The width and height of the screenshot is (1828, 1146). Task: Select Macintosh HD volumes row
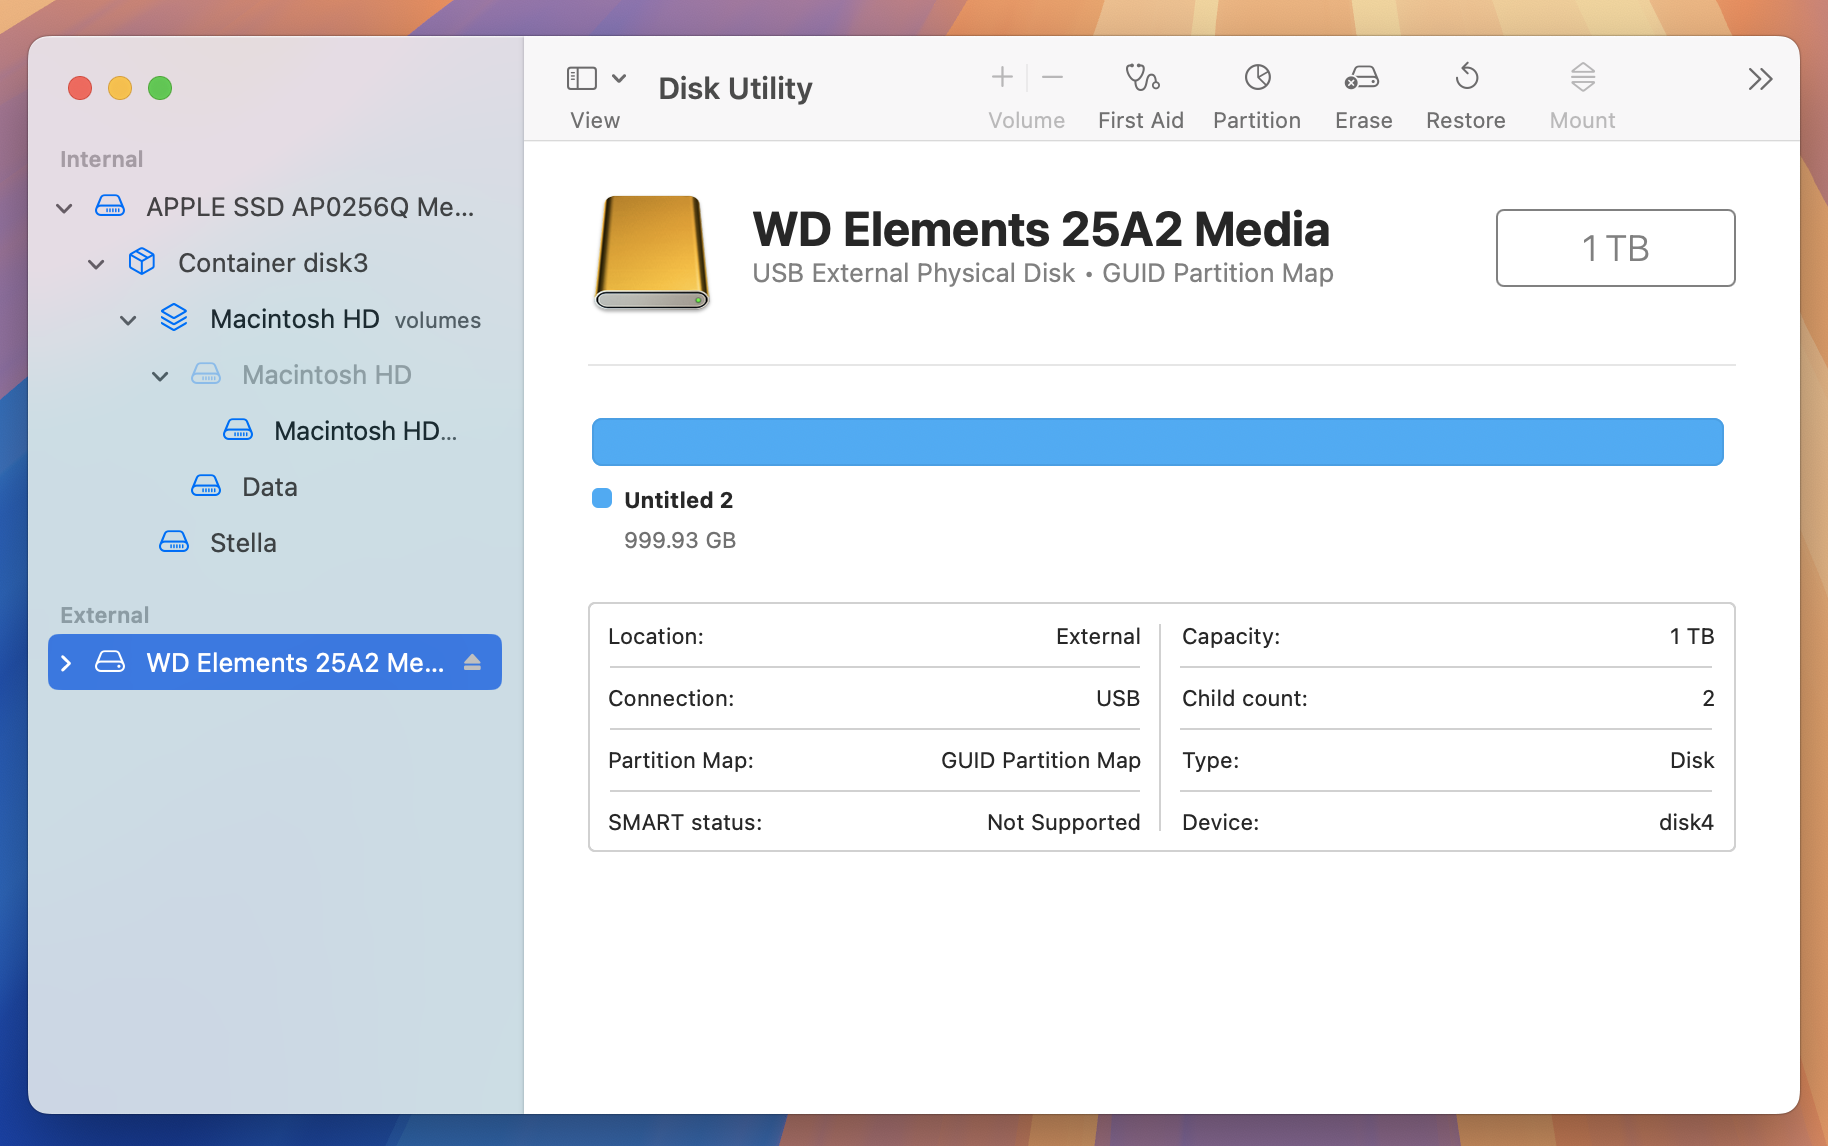pos(275,319)
